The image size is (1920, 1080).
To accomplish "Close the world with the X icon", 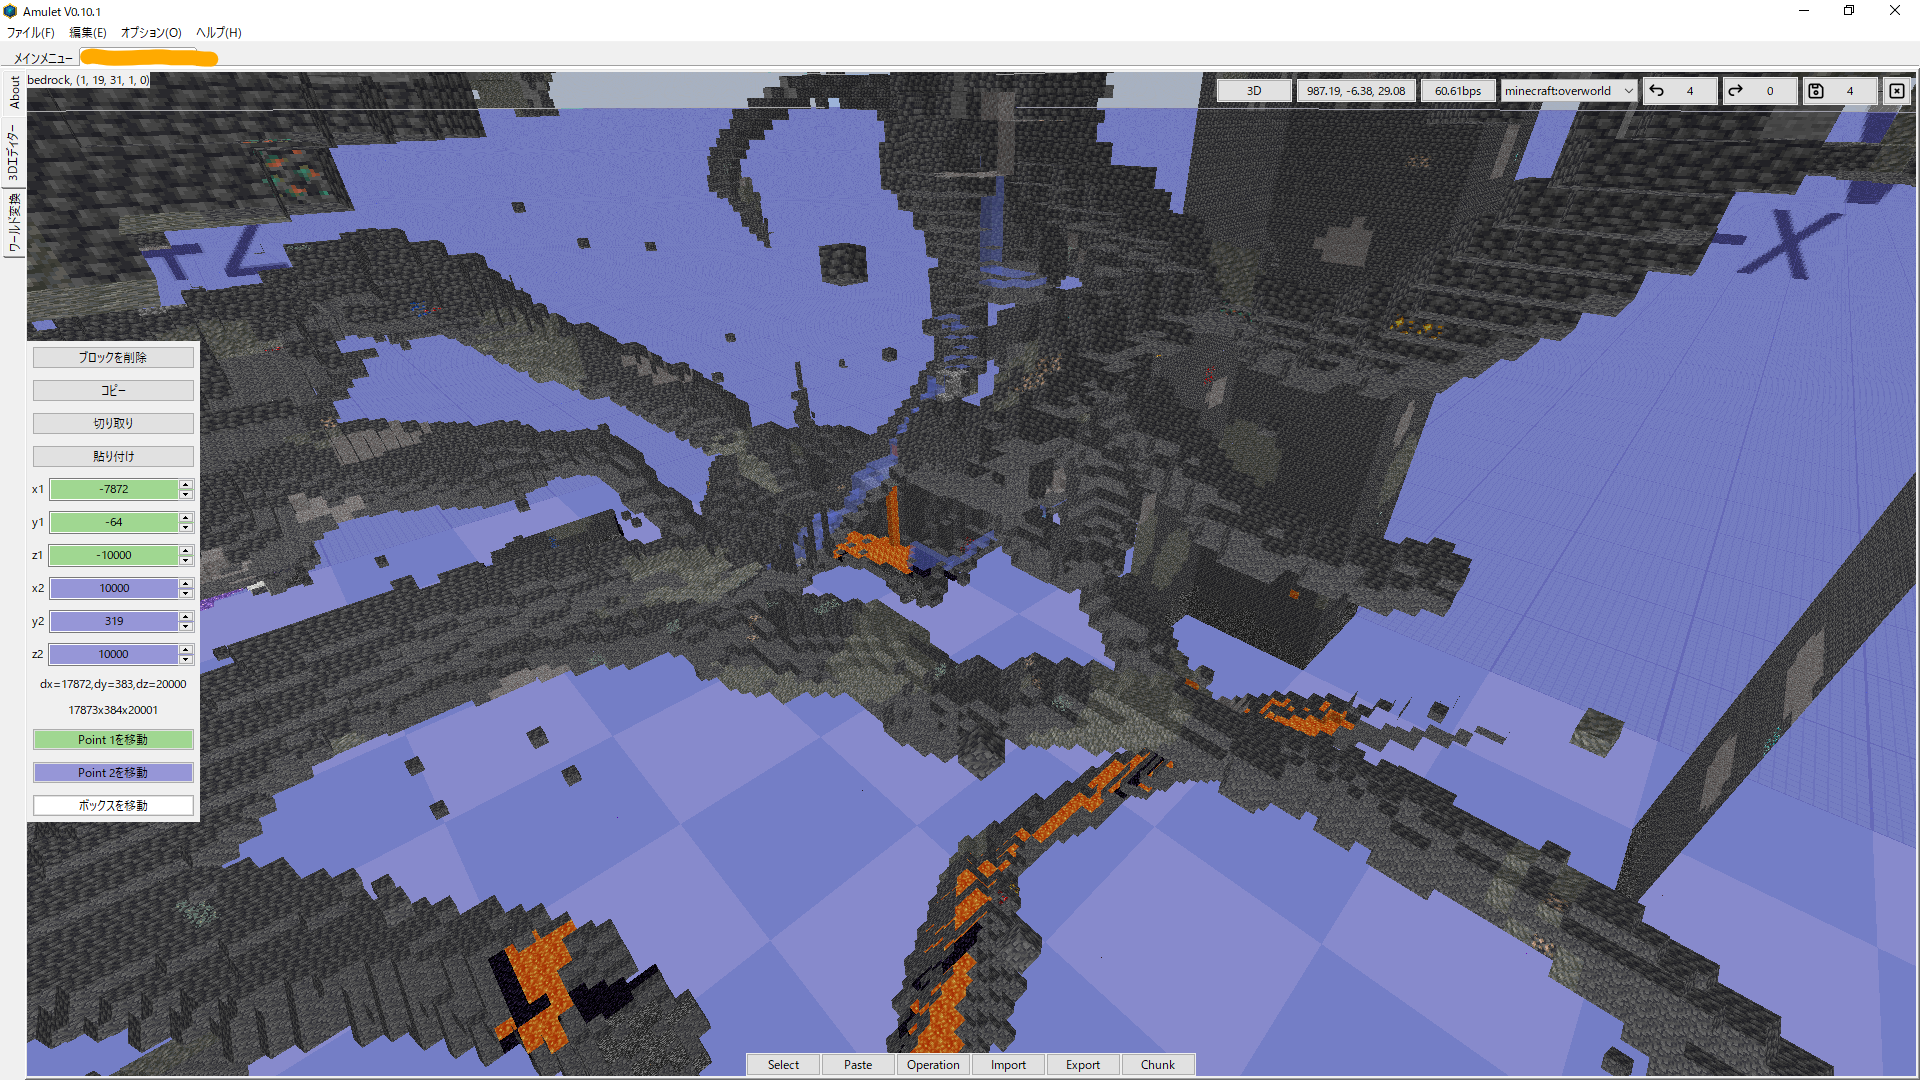I will coord(1896,91).
